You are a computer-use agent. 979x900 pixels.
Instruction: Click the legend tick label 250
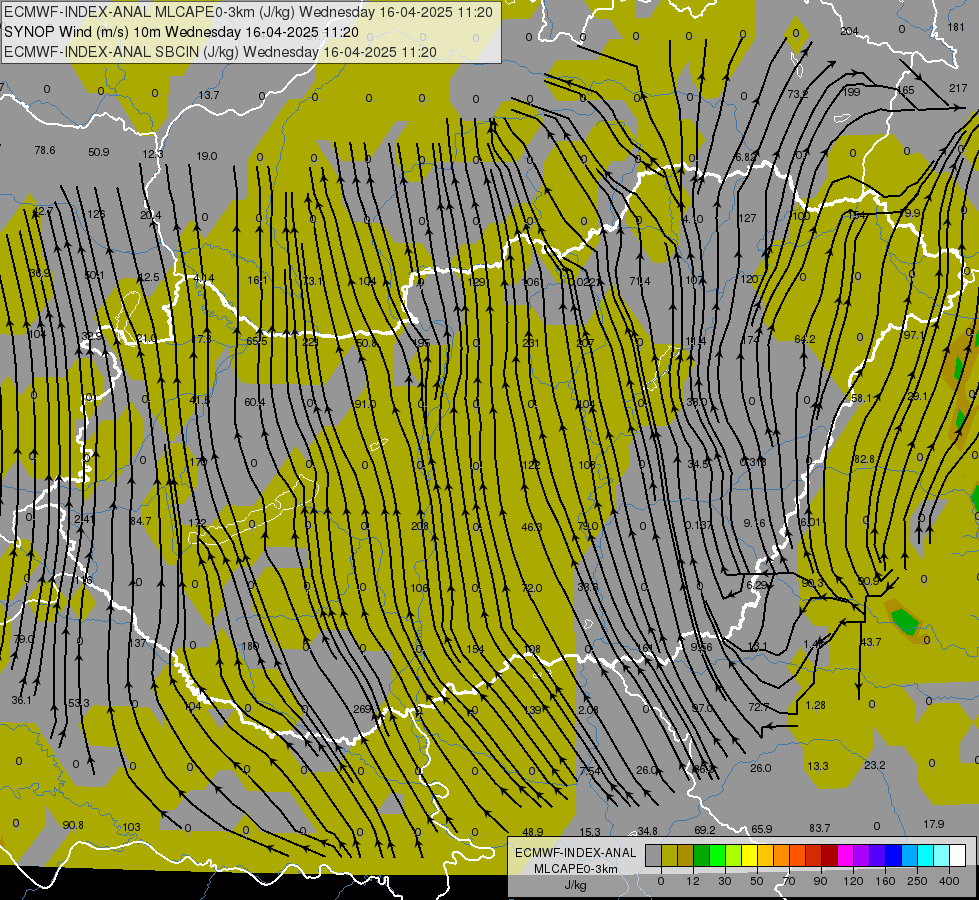click(917, 881)
